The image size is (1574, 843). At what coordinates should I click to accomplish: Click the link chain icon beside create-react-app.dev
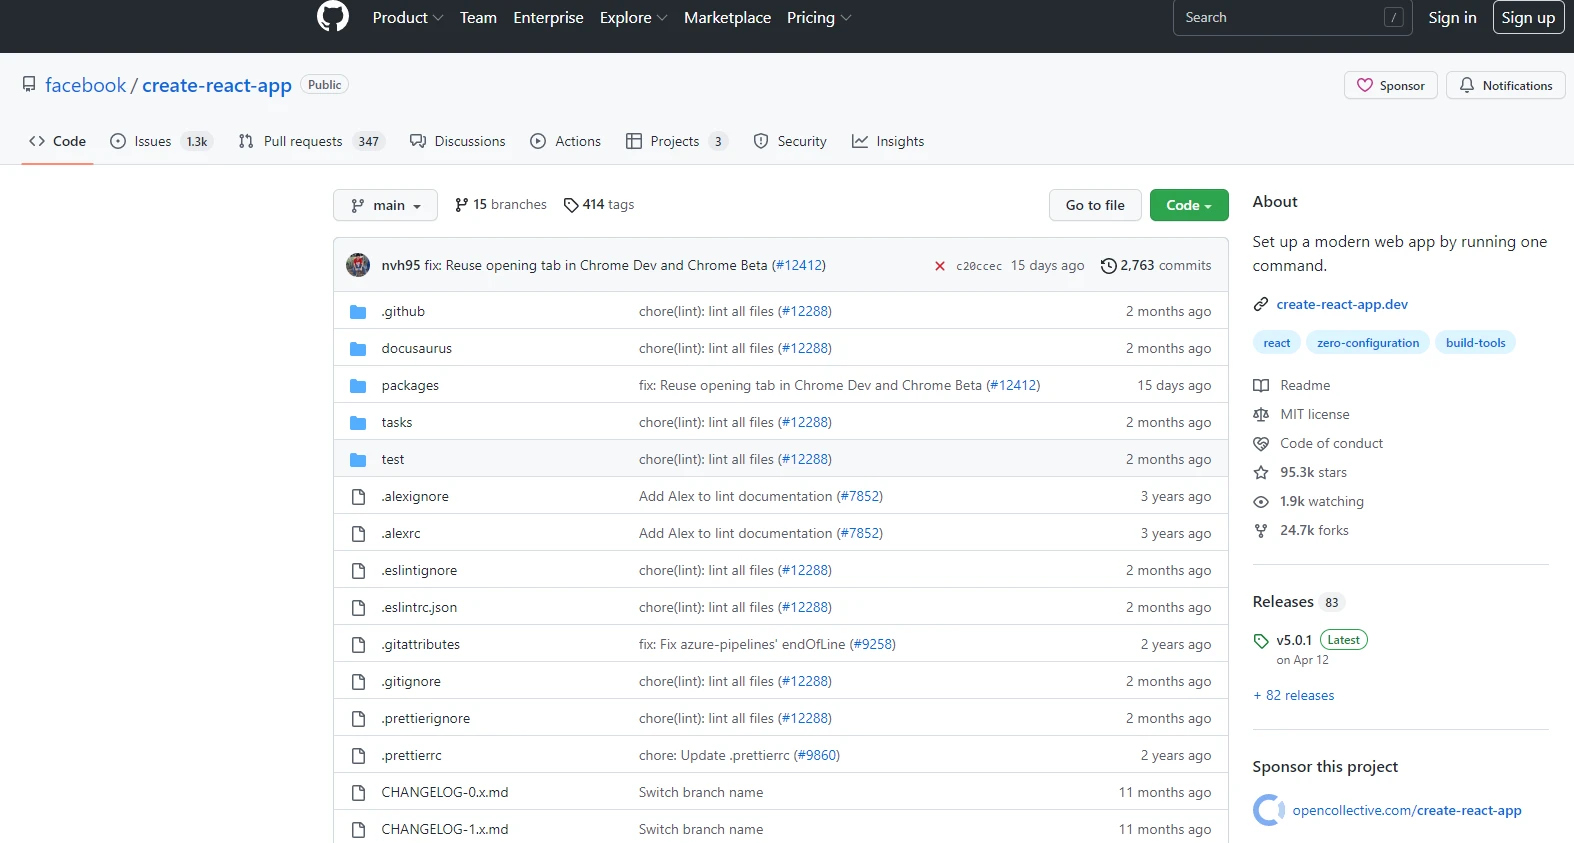1261,304
